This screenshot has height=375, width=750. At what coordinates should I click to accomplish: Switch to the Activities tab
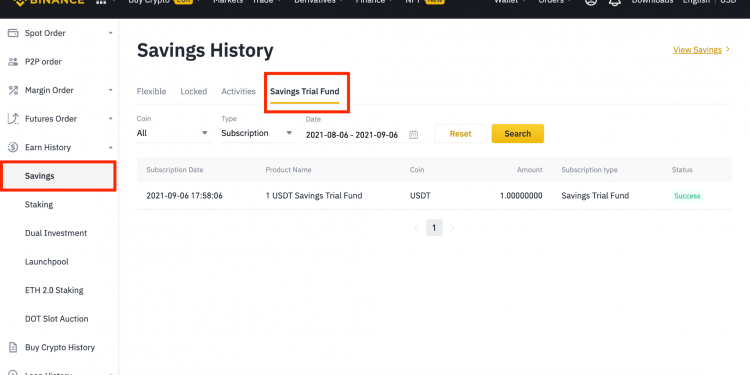pos(238,91)
